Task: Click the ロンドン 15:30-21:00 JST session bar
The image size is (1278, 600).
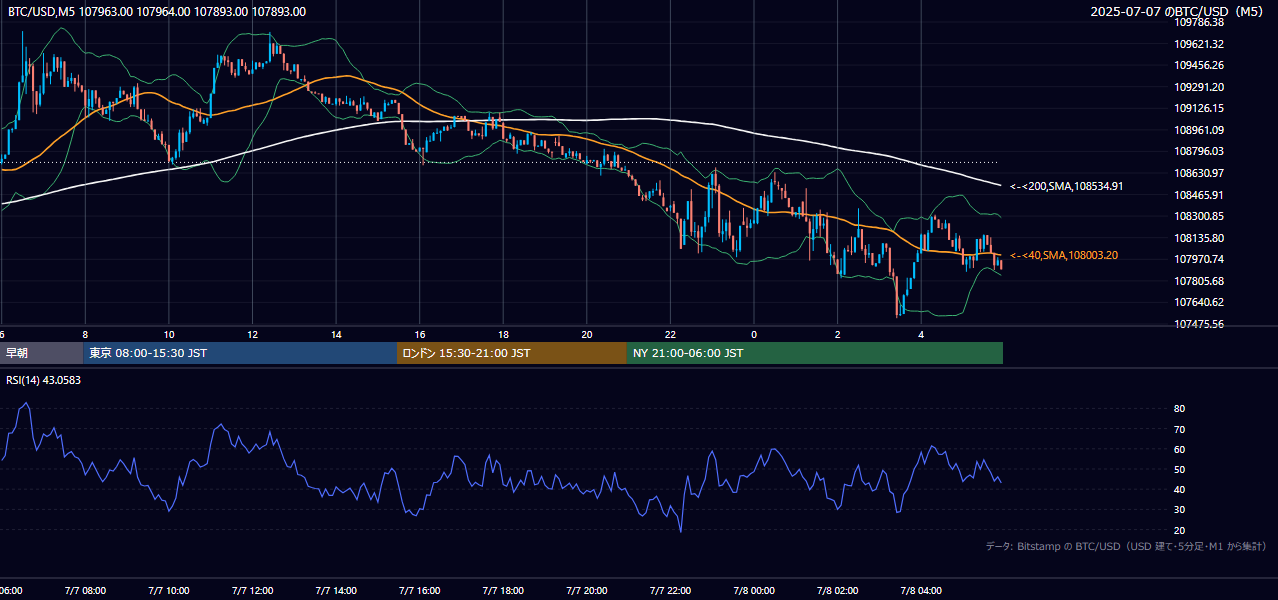Action: (x=512, y=353)
